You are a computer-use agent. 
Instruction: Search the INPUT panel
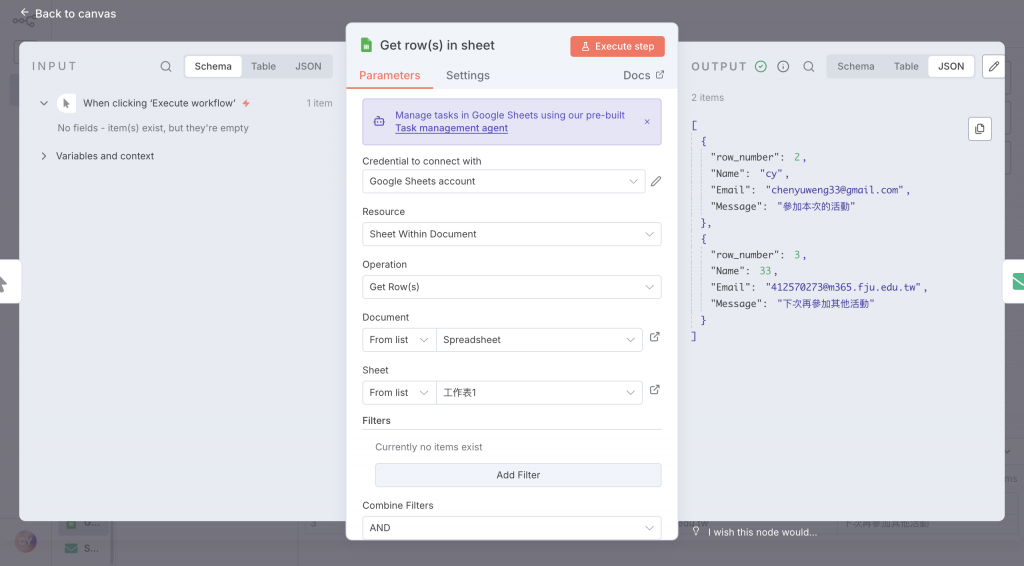pyautogui.click(x=166, y=67)
